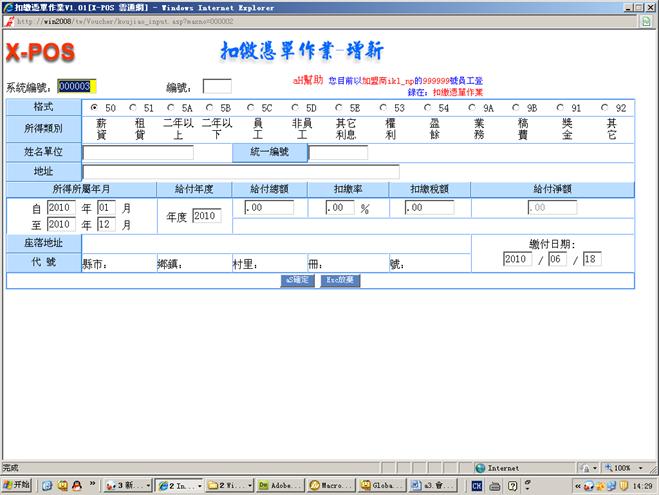Click the 3 新... grouped taskbar button
The image size is (659, 495).
click(128, 485)
